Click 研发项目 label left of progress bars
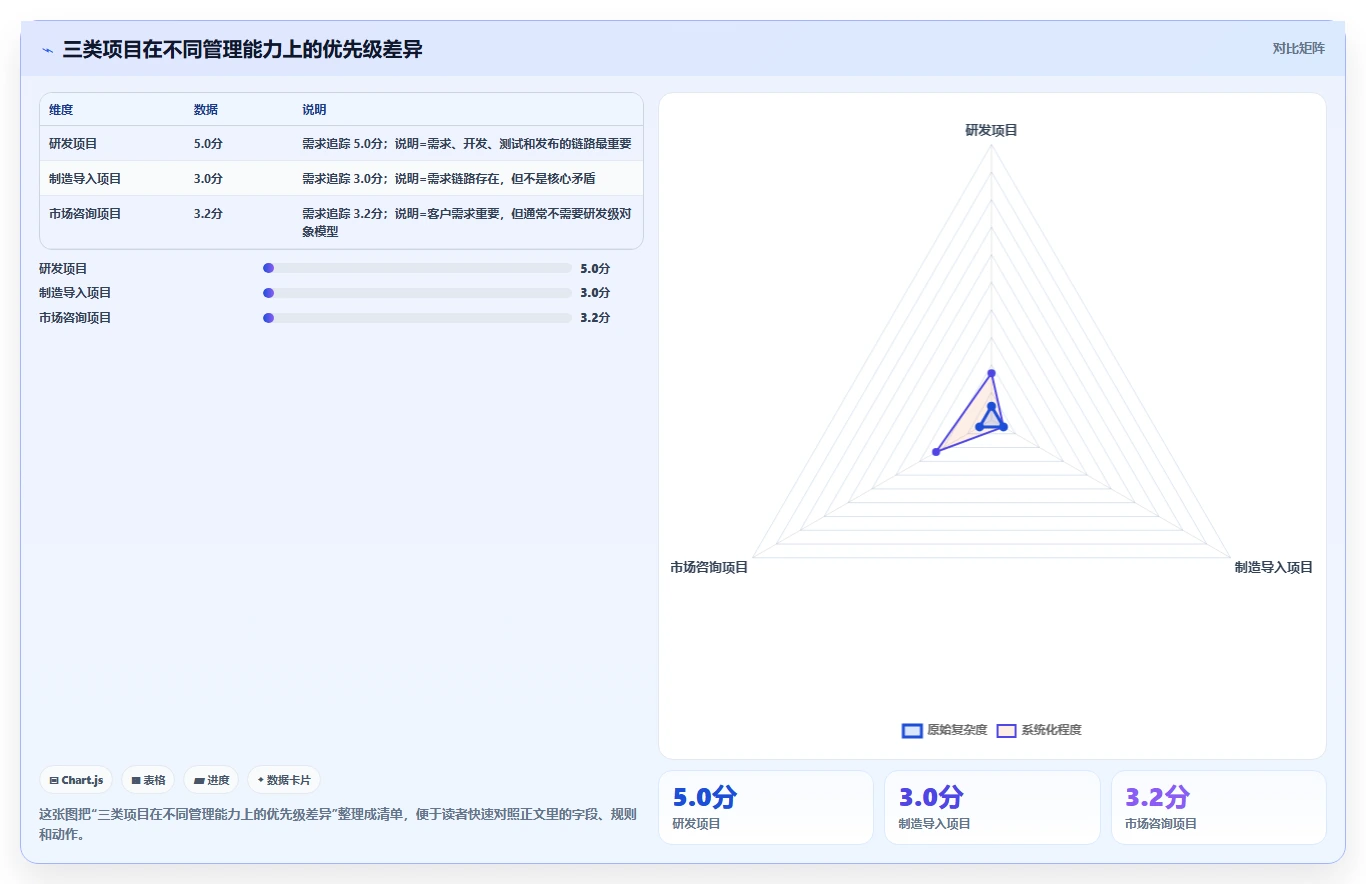 pyautogui.click(x=63, y=268)
